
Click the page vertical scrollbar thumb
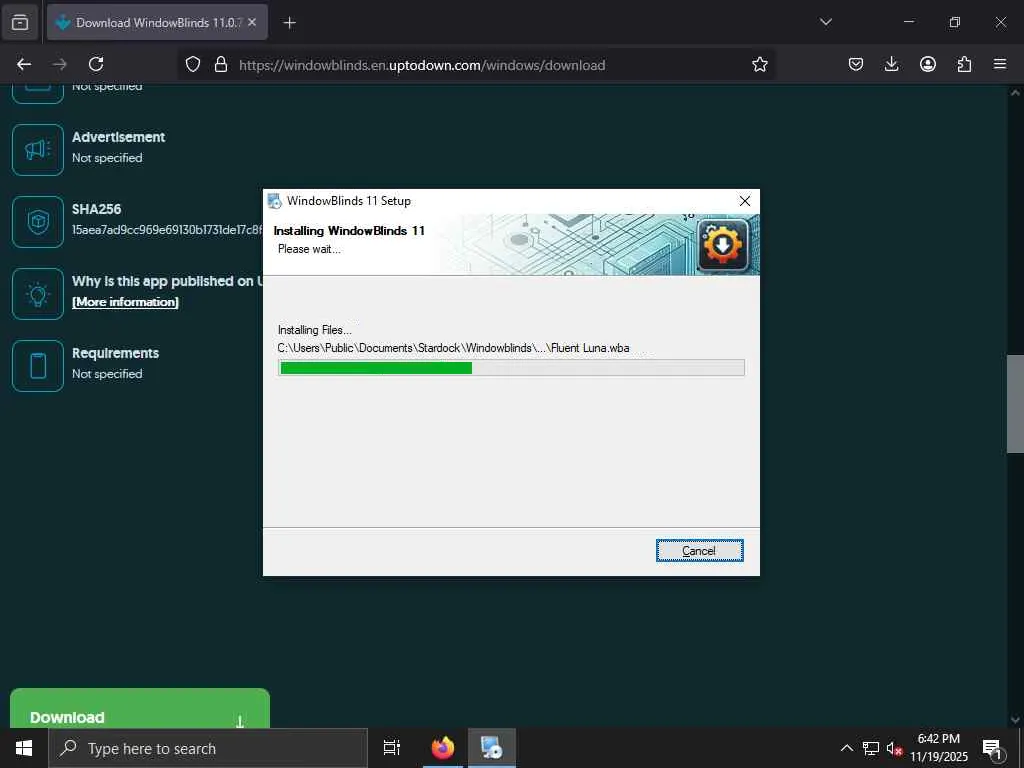1015,404
